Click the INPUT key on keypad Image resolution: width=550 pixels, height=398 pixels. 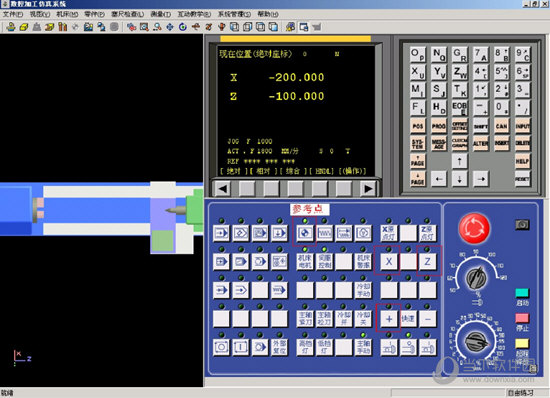click(522, 126)
